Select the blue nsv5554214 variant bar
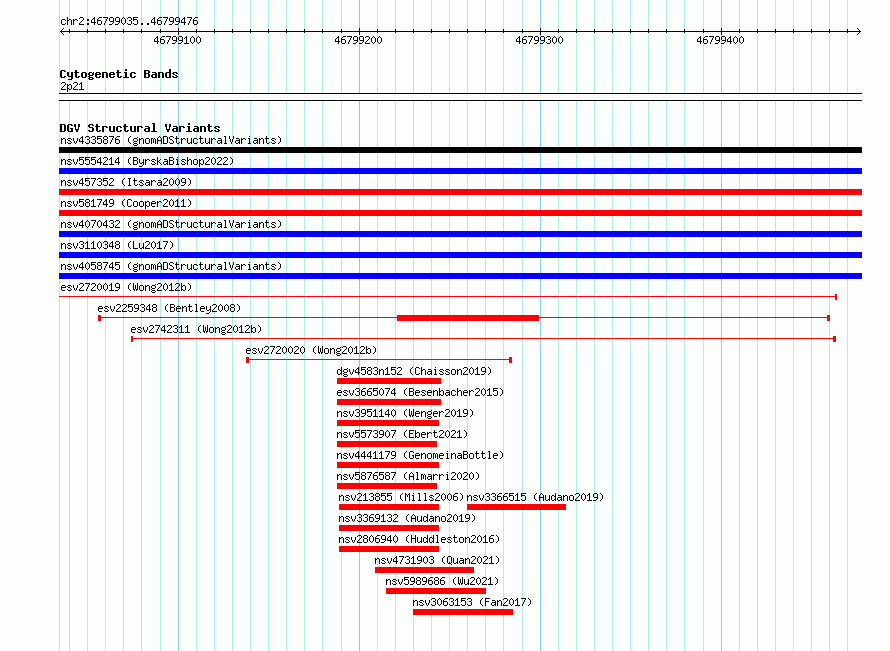The width and height of the screenshot is (890, 651). [x=460, y=171]
